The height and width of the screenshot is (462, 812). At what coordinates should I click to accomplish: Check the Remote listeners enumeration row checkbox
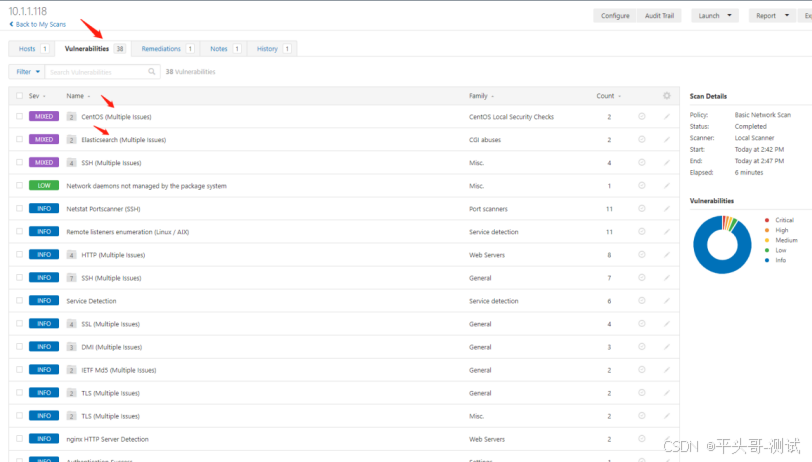(19, 232)
